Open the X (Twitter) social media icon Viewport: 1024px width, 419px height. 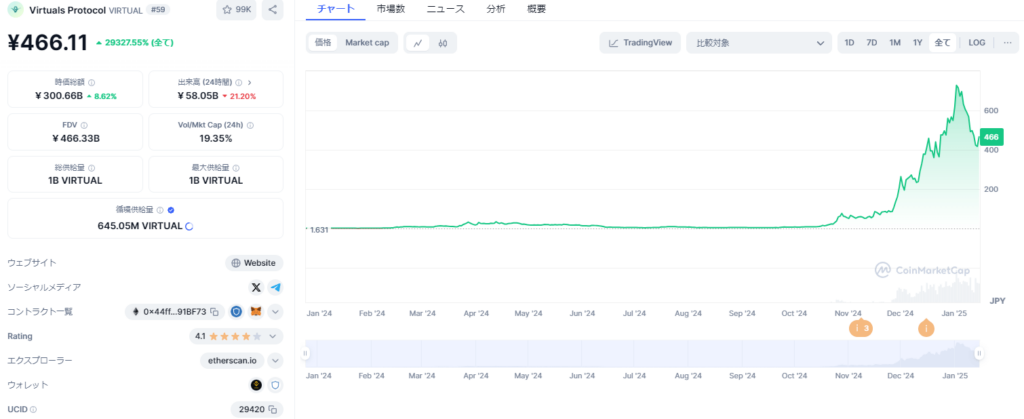(x=256, y=287)
